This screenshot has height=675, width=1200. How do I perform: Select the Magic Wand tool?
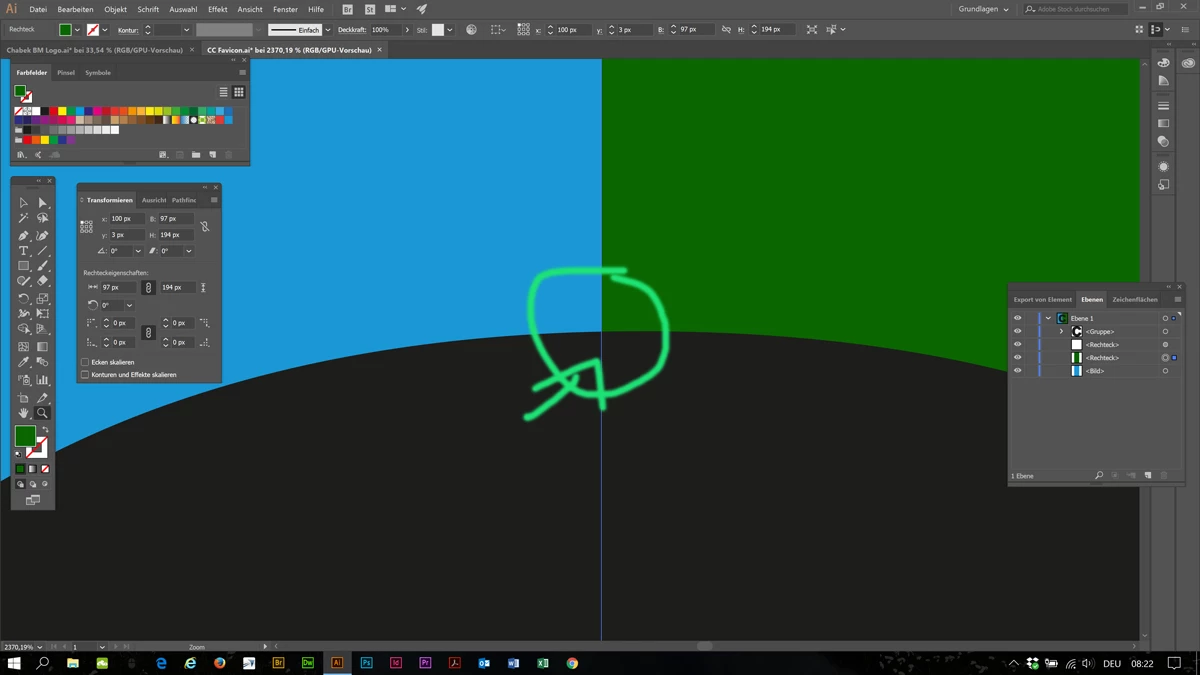(x=24, y=218)
